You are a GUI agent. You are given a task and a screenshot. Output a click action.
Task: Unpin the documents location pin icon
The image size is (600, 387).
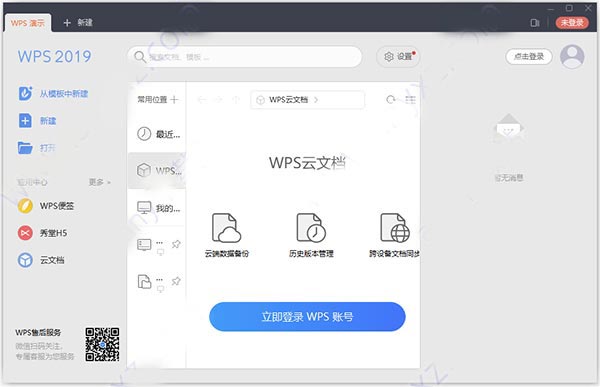point(176,281)
